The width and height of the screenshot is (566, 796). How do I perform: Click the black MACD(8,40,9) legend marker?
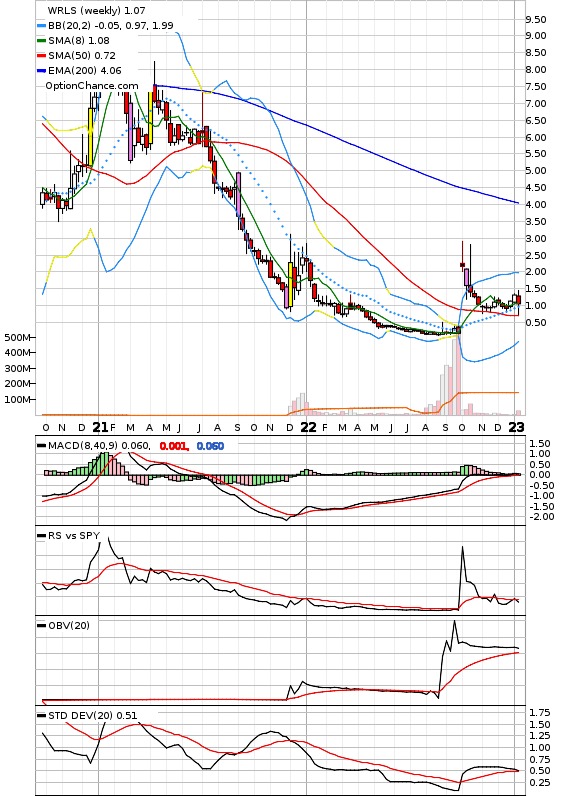click(x=42, y=446)
